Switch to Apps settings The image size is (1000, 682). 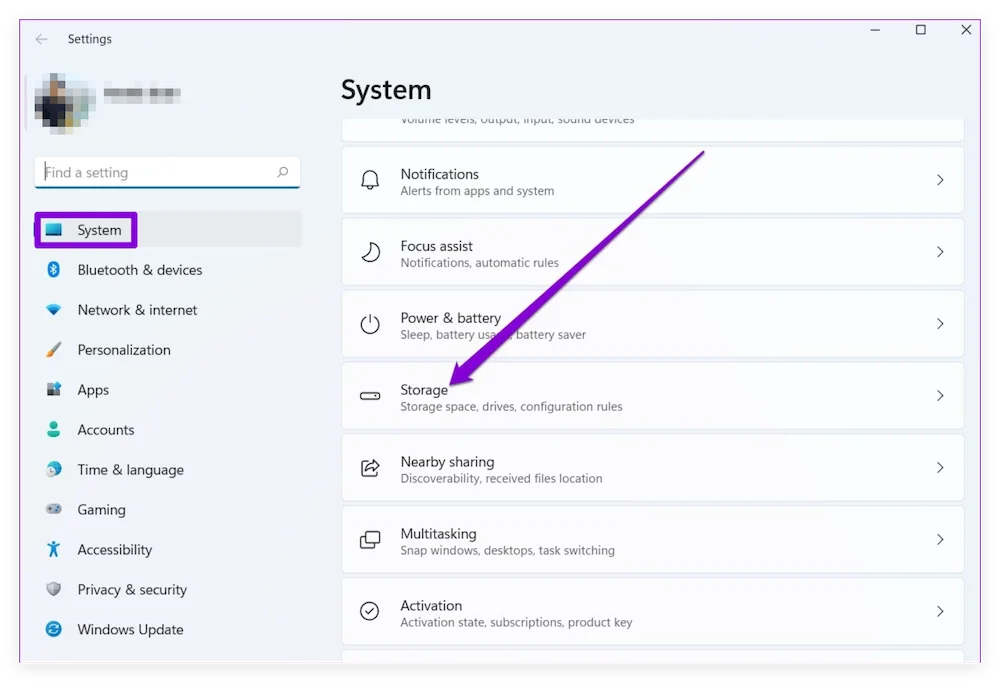tap(168, 390)
